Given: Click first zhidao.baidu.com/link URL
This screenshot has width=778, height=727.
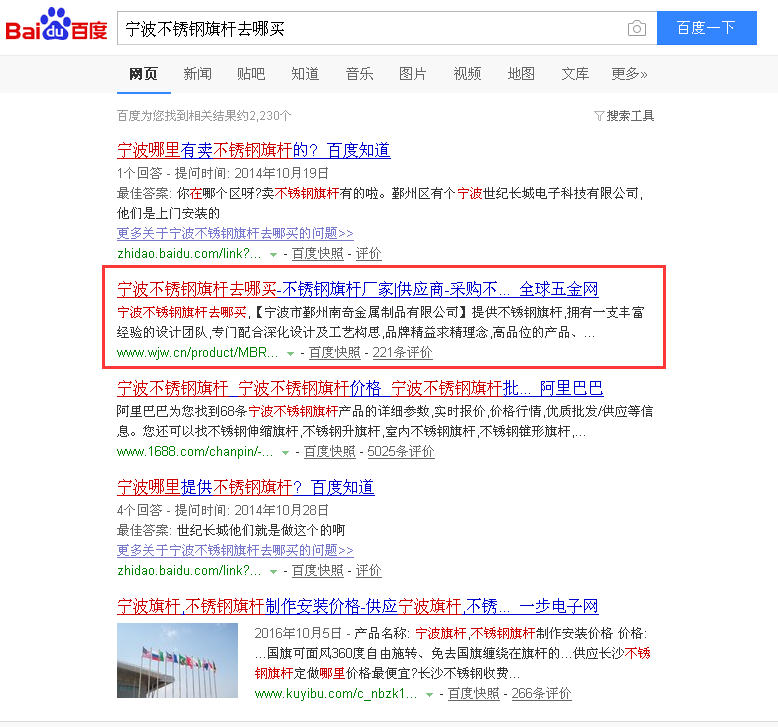Looking at the screenshot, I should pos(189,254).
